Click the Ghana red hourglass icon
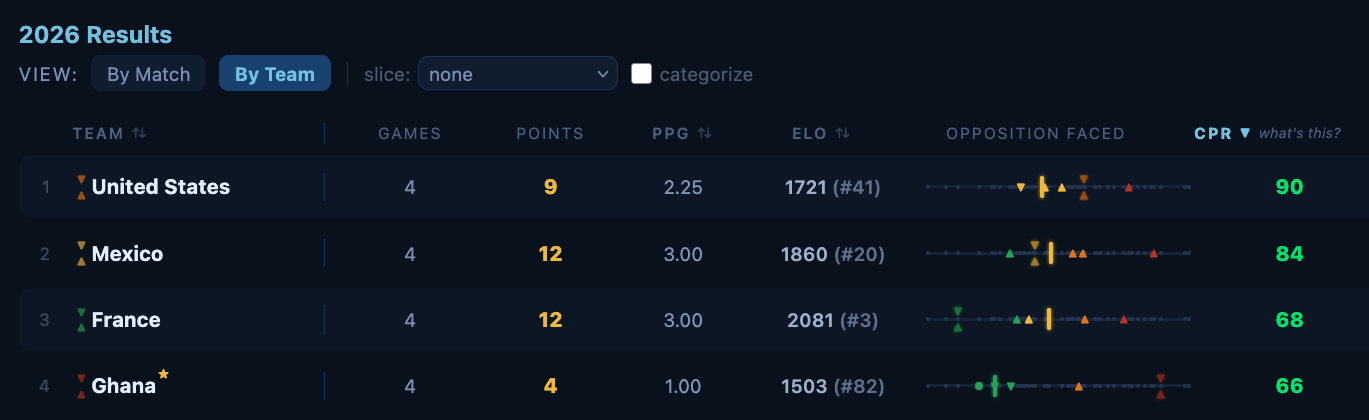 point(81,386)
